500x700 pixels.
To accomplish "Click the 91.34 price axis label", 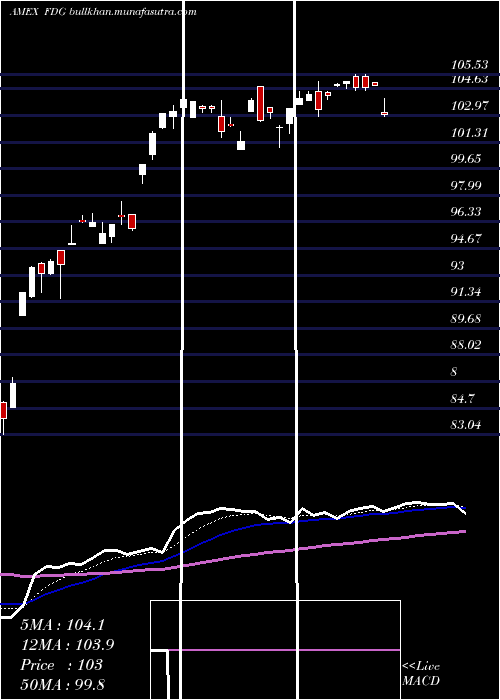I will coord(466,292).
